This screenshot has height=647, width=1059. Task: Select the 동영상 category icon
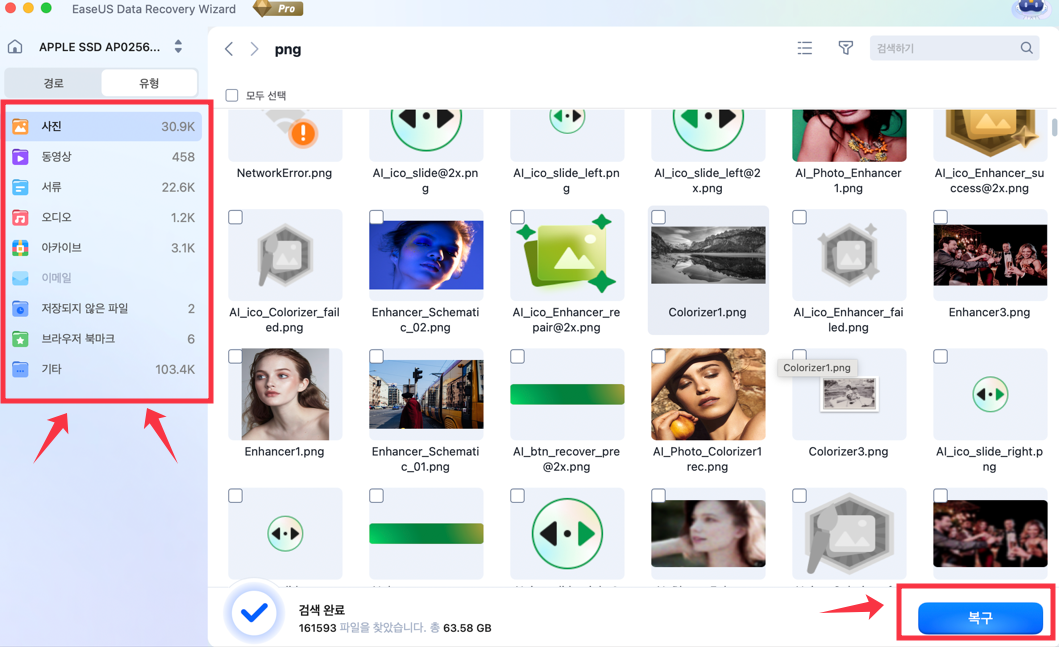click(20, 157)
